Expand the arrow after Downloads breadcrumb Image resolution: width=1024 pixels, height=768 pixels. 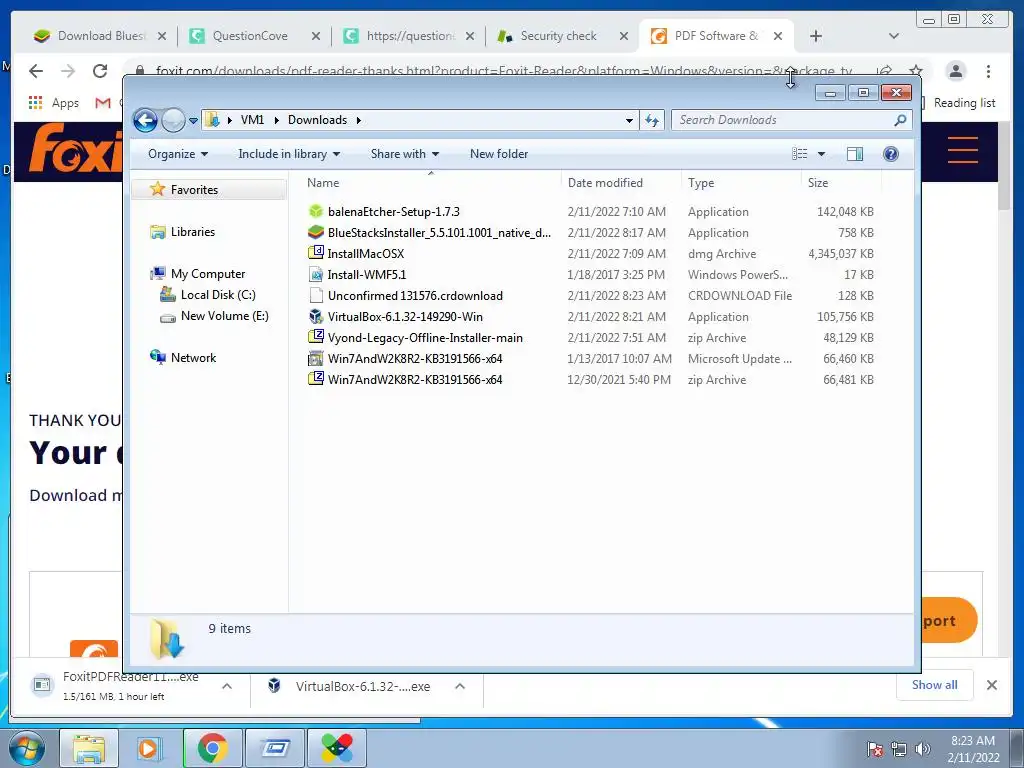tap(359, 120)
